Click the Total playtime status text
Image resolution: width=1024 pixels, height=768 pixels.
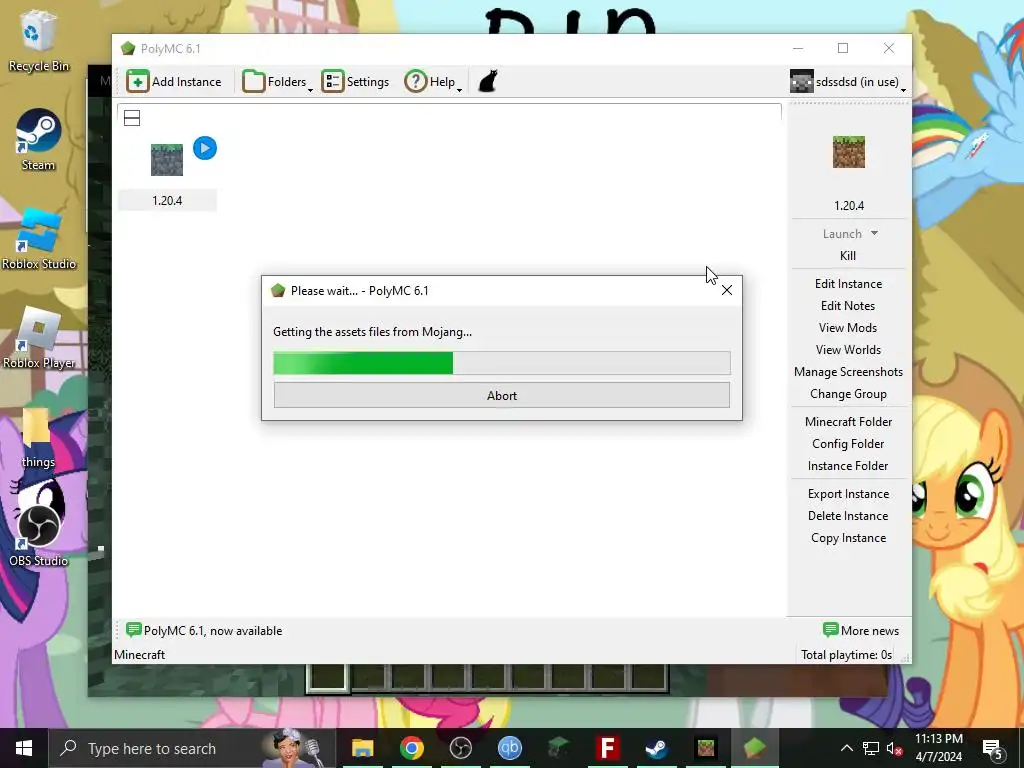point(846,655)
